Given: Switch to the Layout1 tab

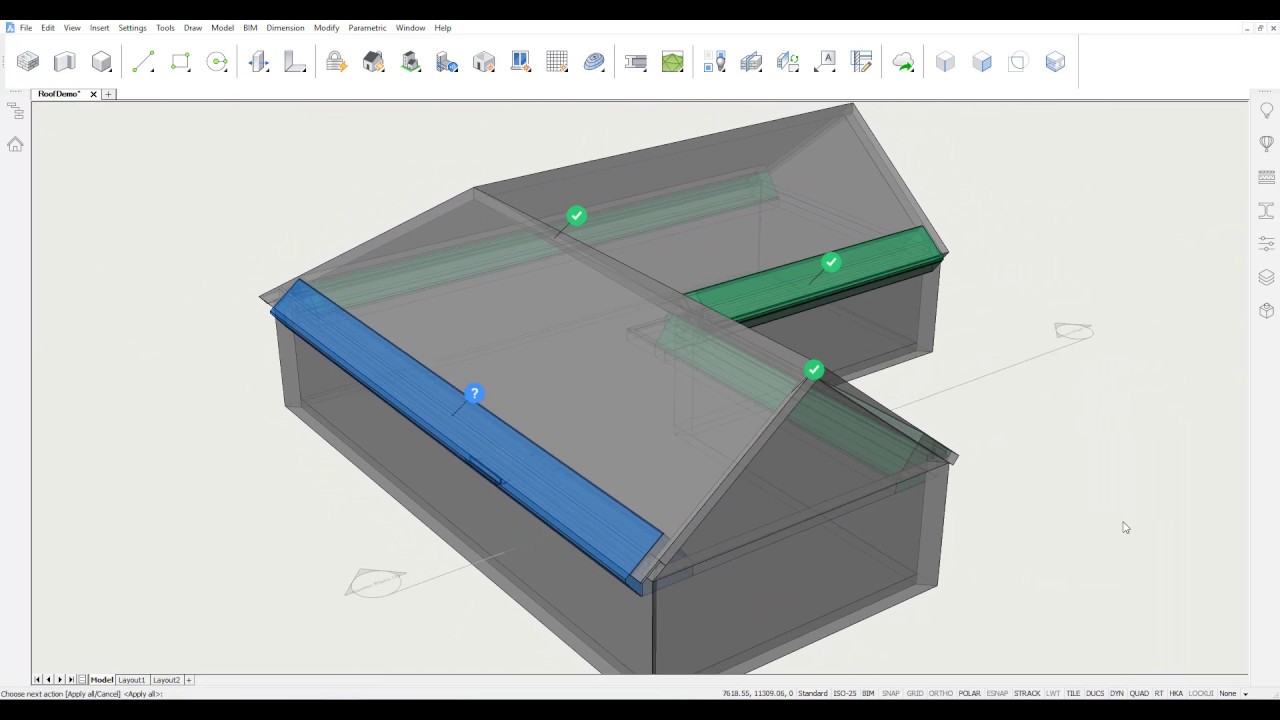Looking at the screenshot, I should [x=132, y=680].
